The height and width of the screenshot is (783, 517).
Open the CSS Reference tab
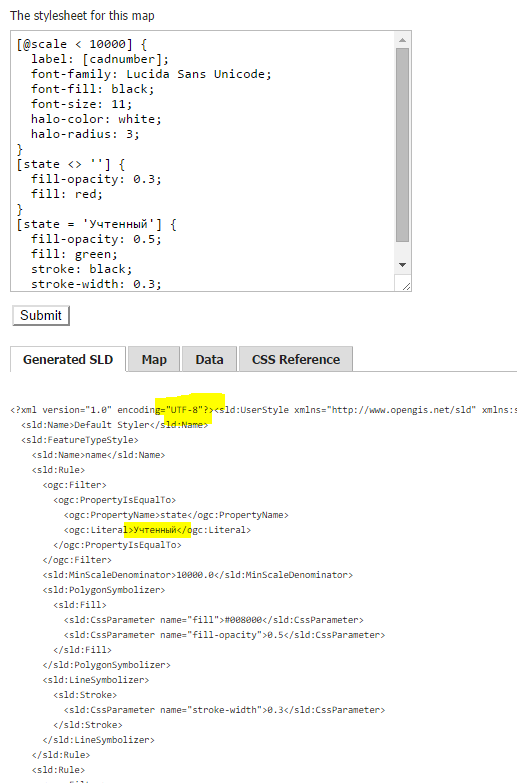296,360
